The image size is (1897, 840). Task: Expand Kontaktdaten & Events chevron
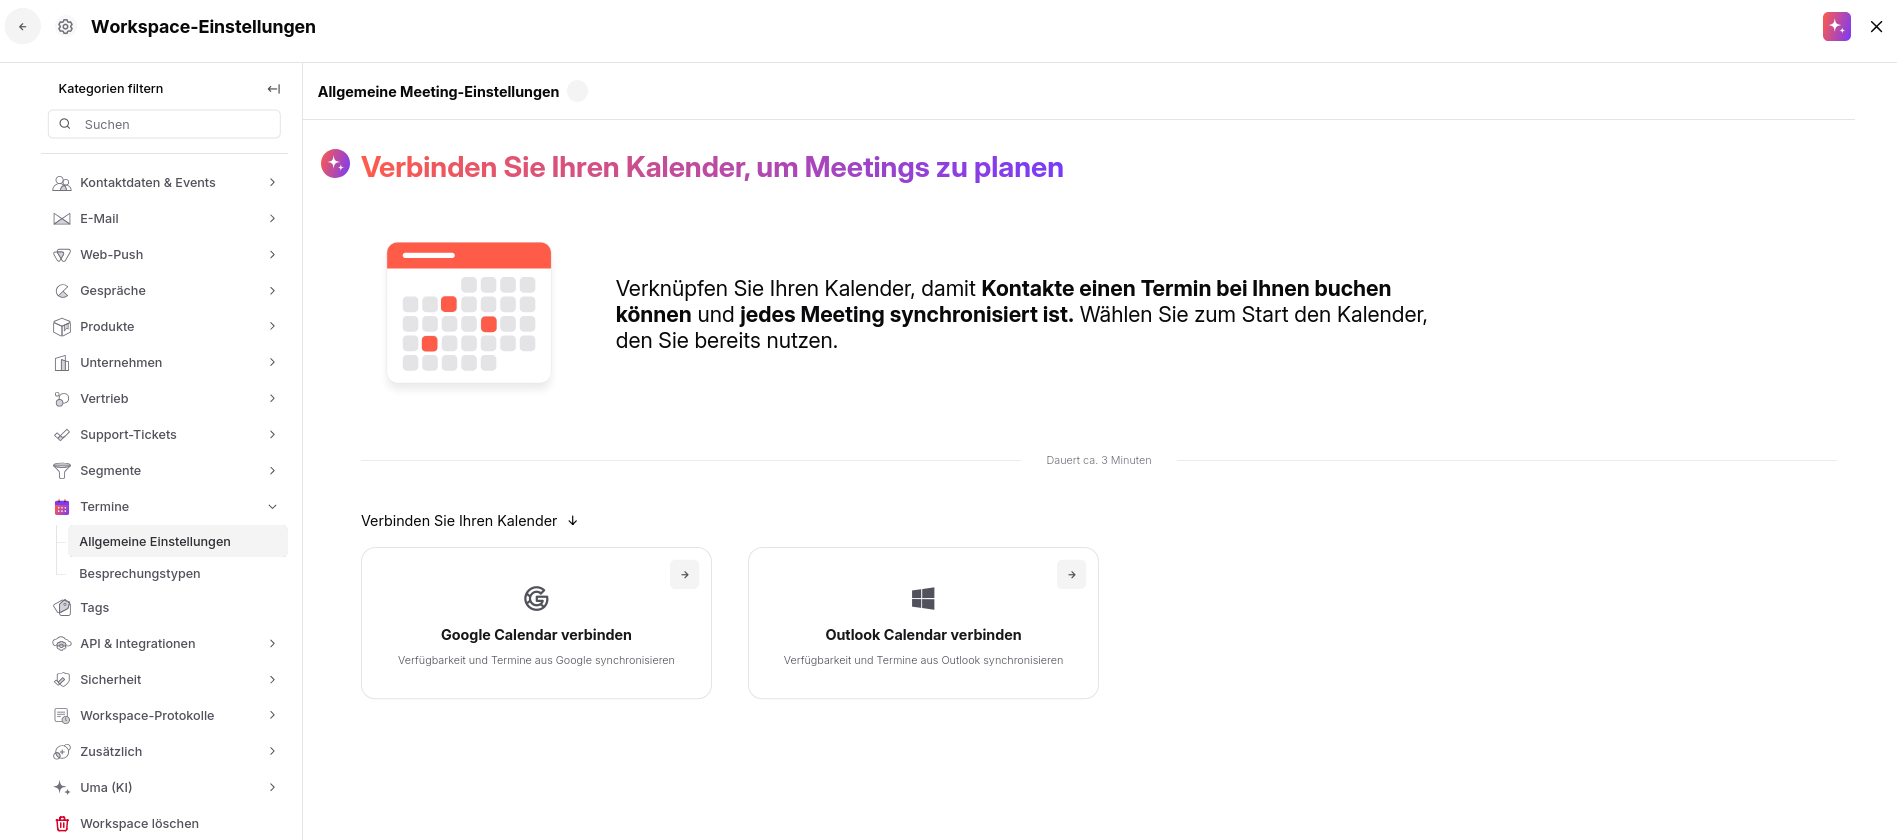(x=272, y=183)
